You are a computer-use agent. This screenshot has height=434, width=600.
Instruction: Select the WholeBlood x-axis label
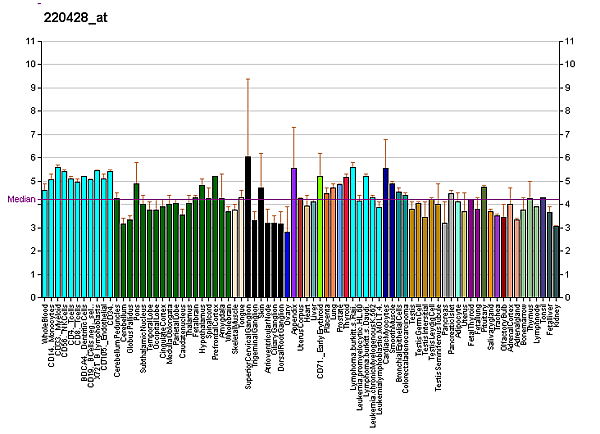point(46,323)
